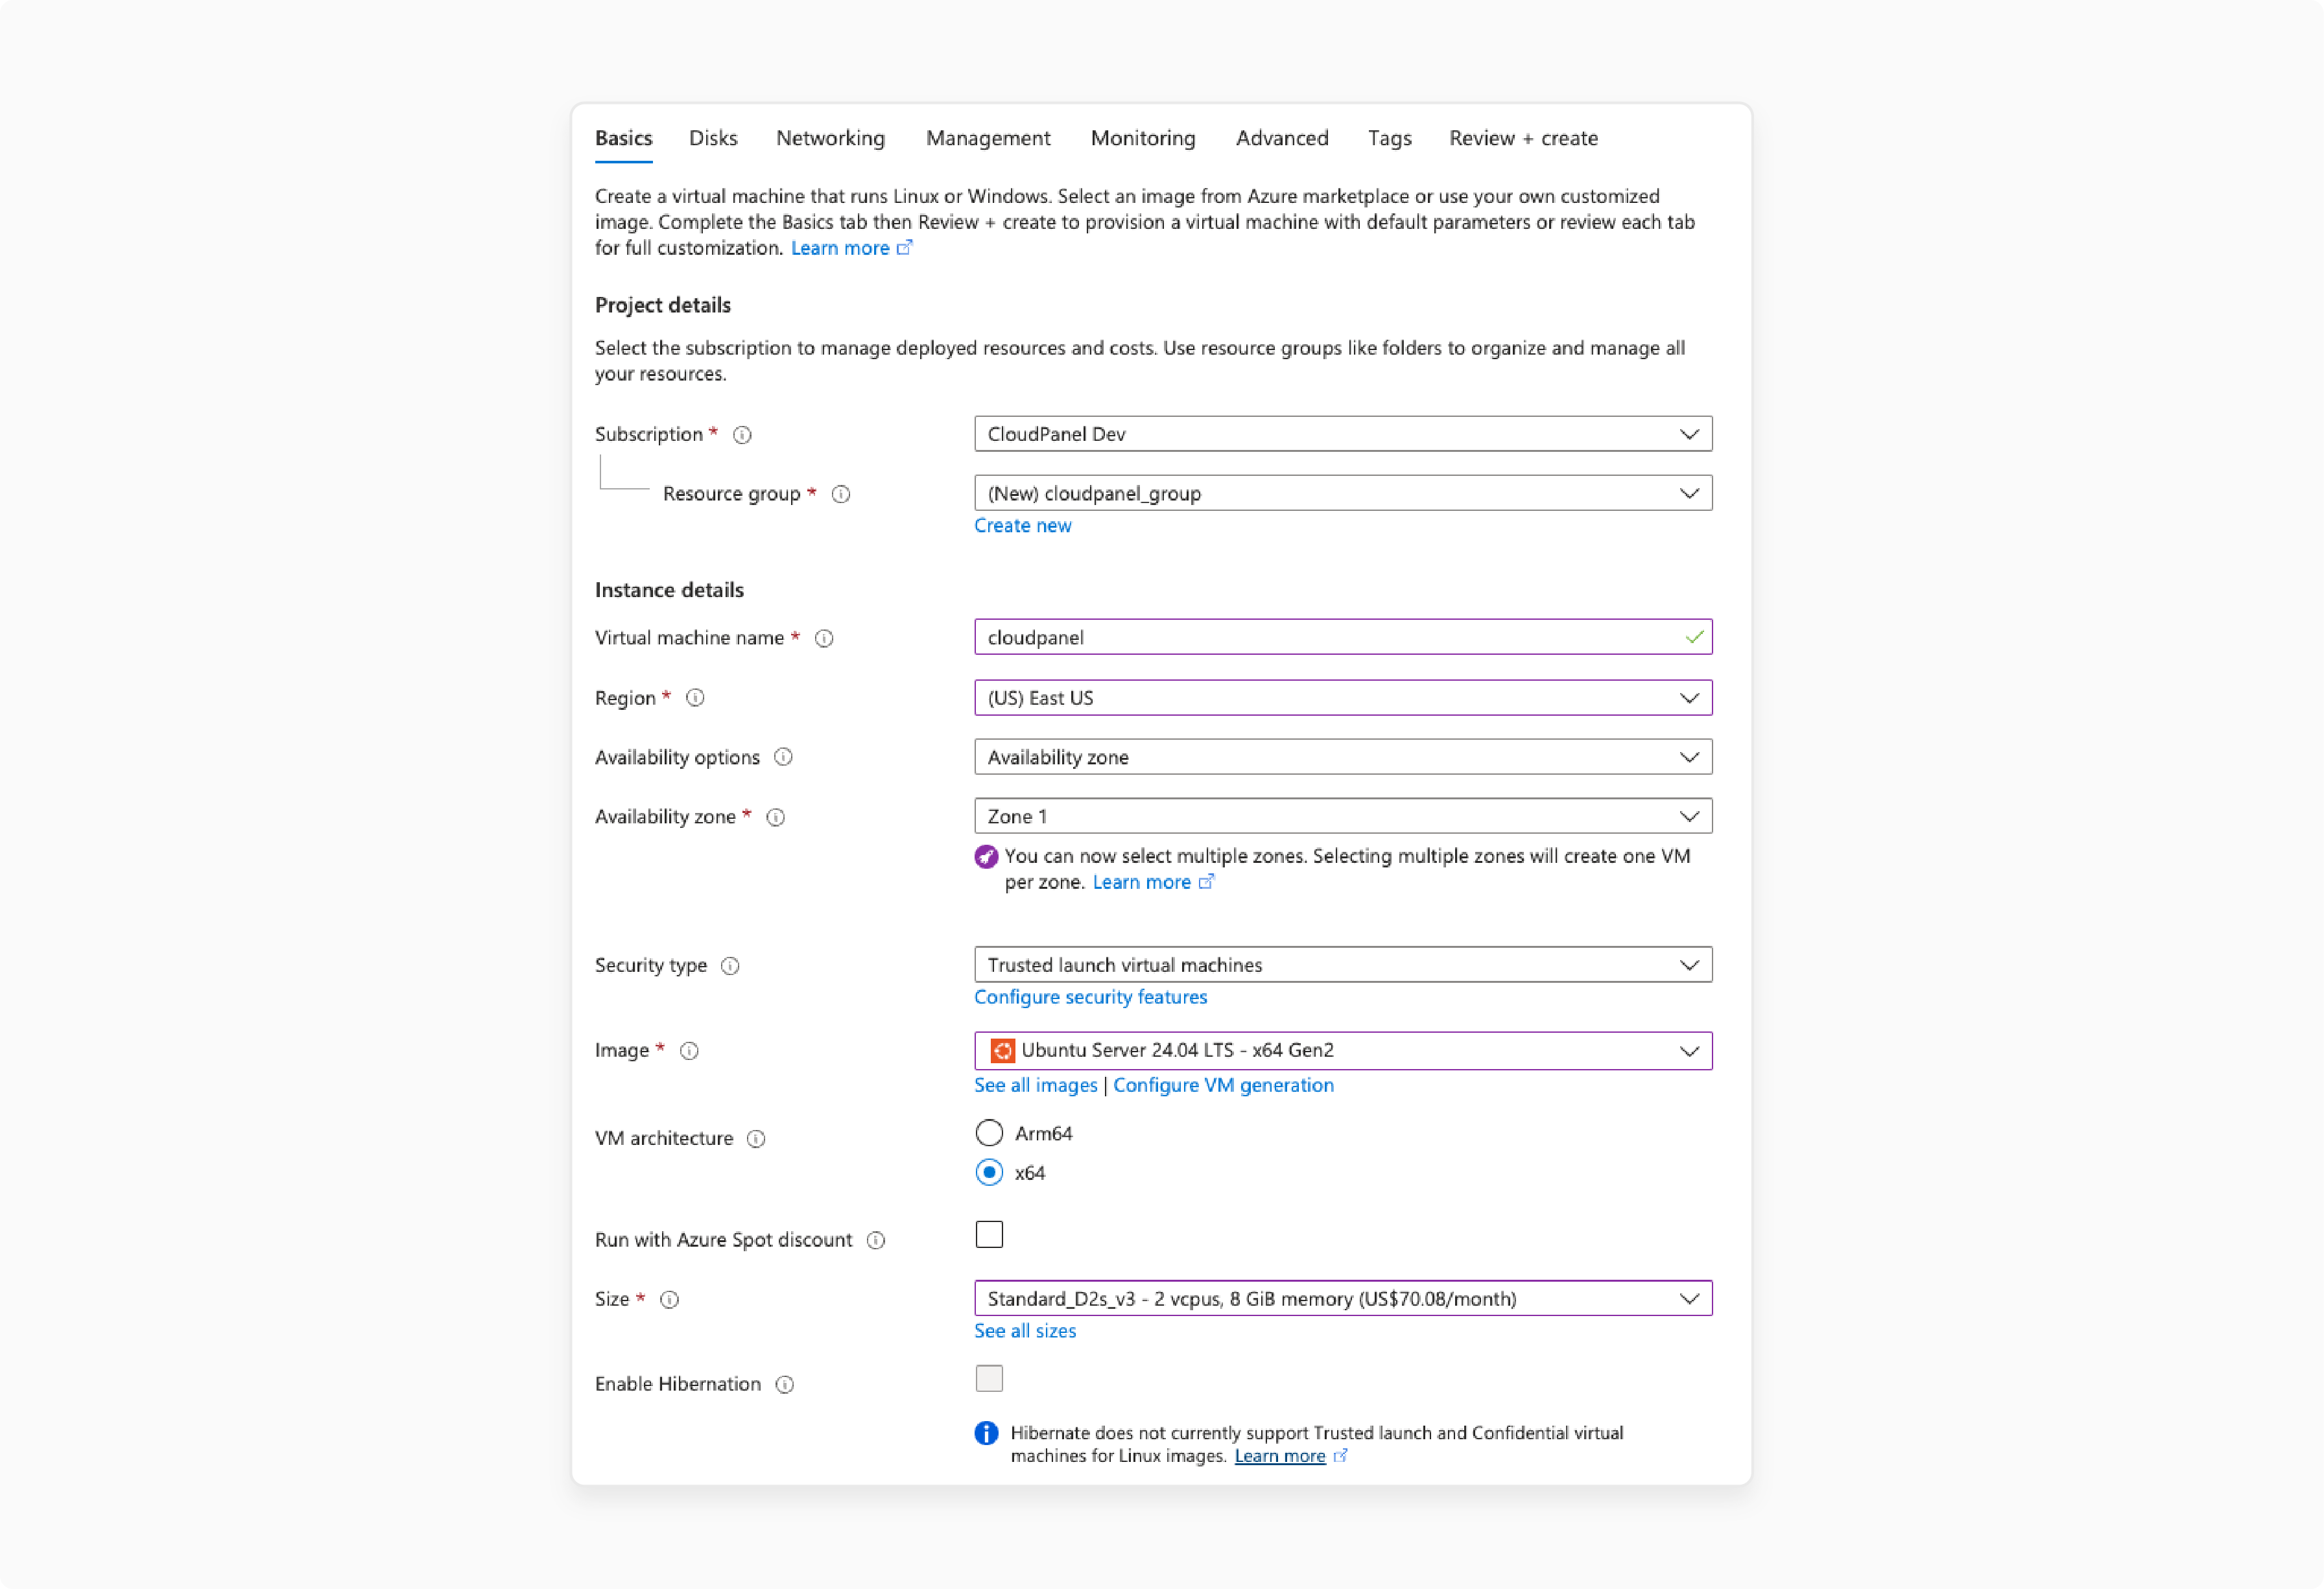2324x1589 pixels.
Task: Select the x64 architecture radio button
Action: 989,1172
